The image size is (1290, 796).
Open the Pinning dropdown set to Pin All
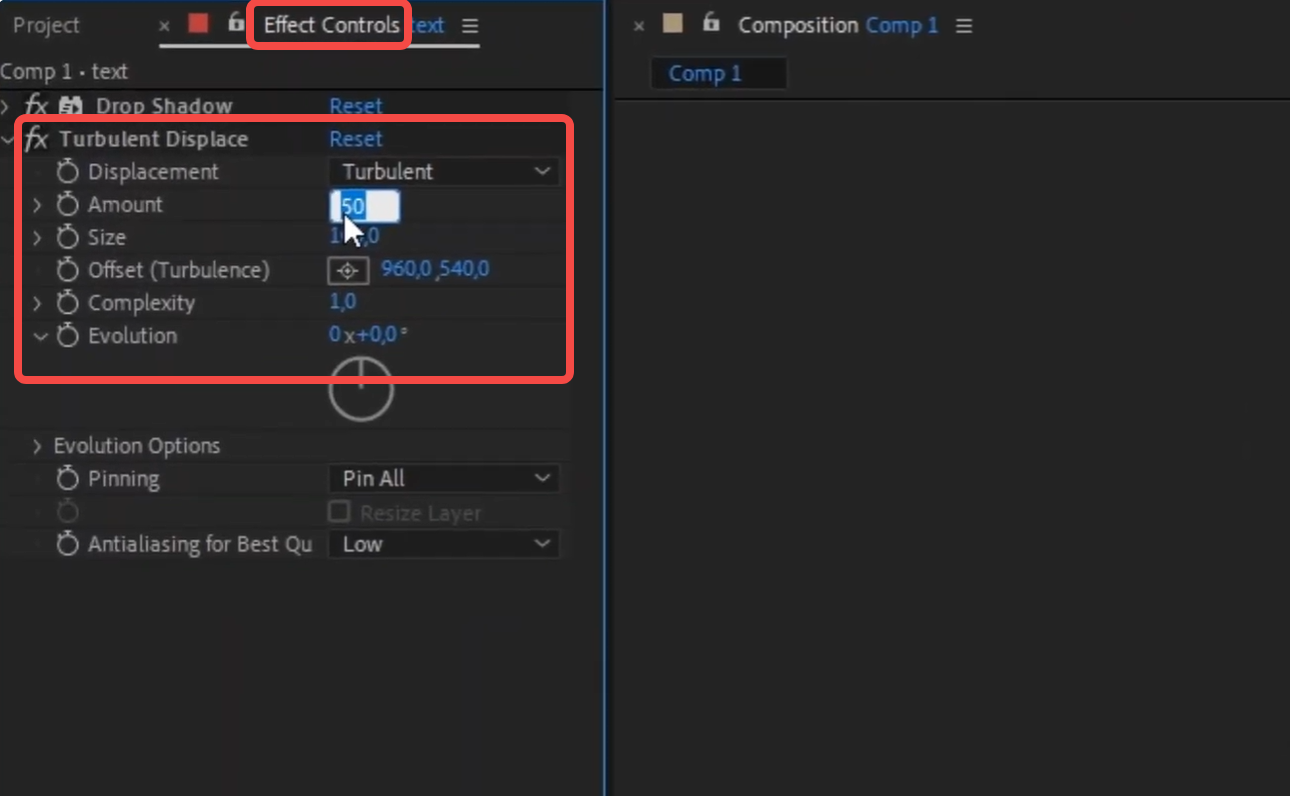point(444,479)
